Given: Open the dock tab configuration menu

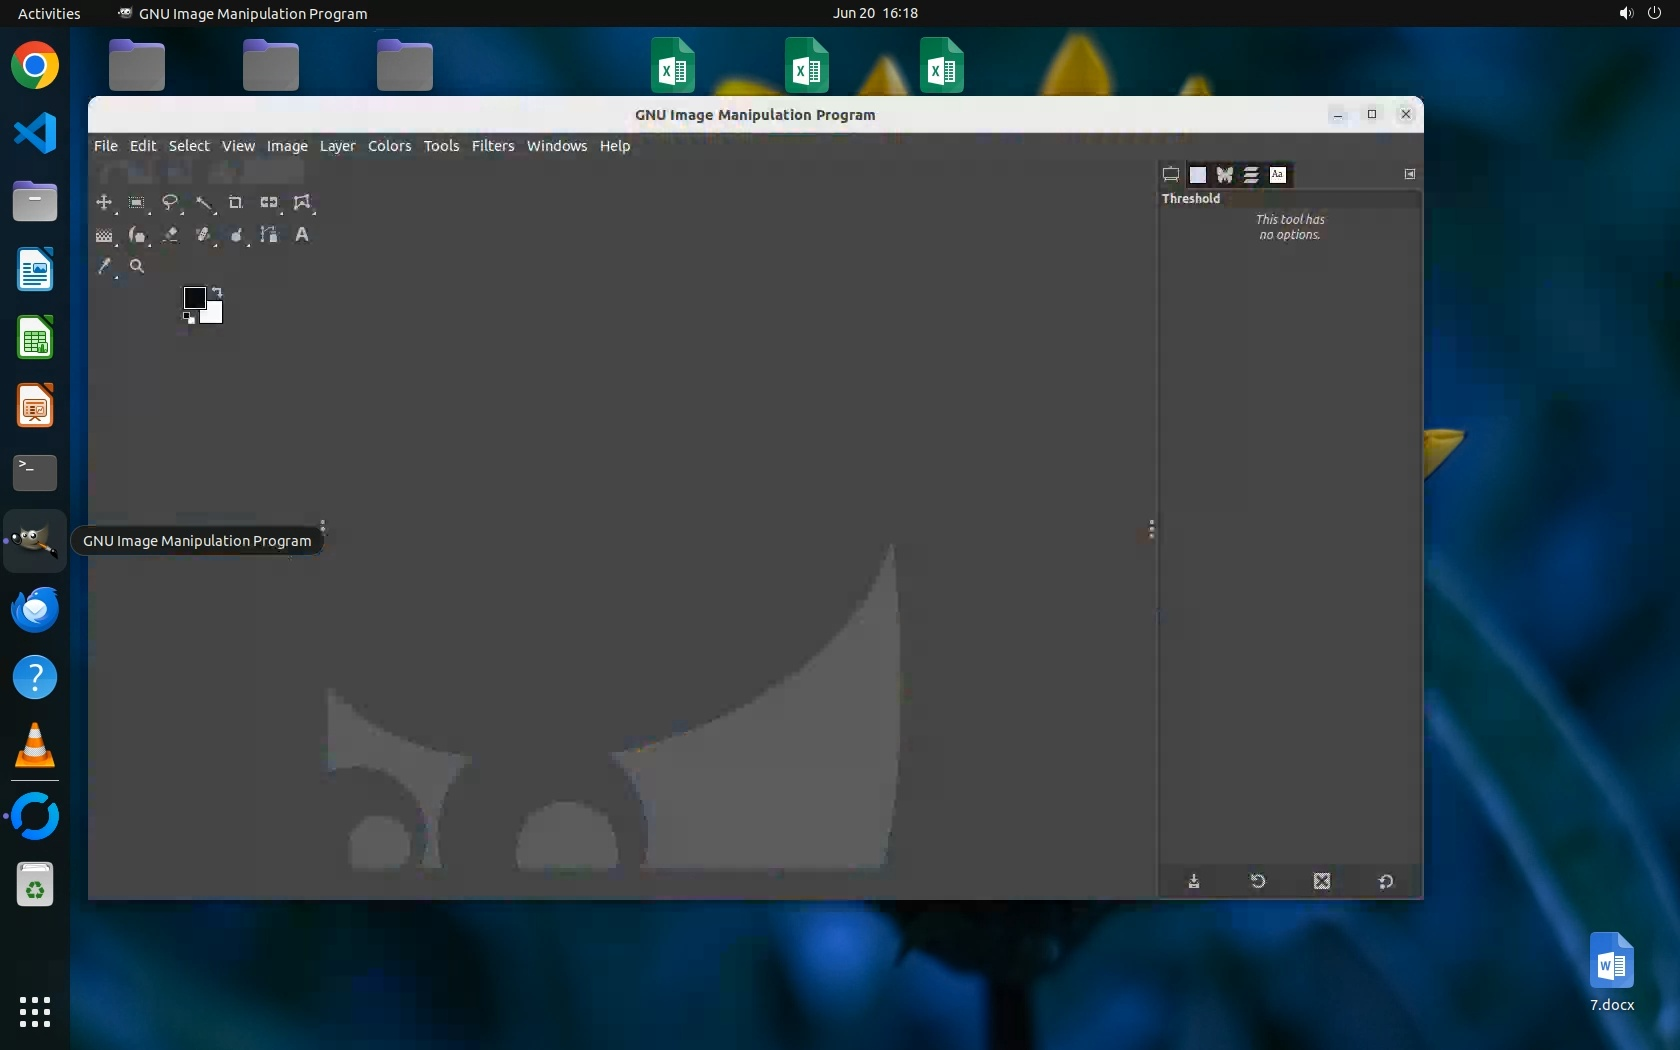Looking at the screenshot, I should [1409, 174].
